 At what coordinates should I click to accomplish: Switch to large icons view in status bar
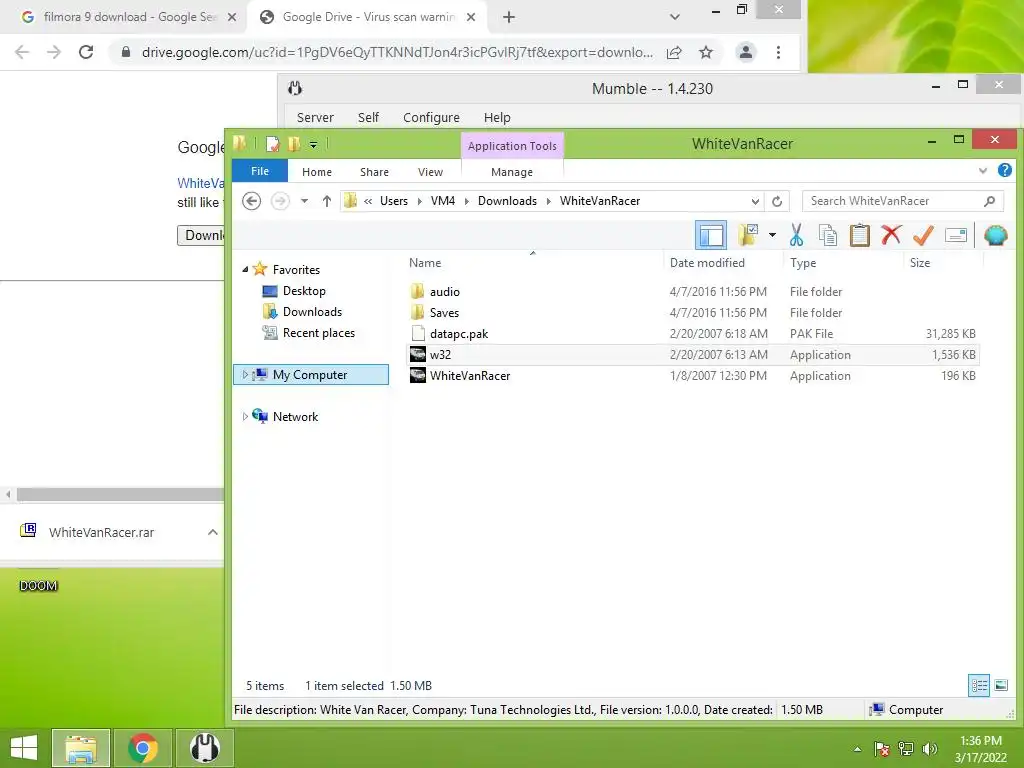[1001, 686]
